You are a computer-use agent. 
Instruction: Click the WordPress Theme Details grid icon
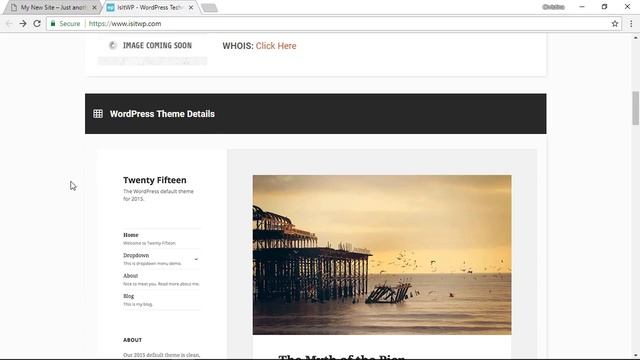(98, 113)
